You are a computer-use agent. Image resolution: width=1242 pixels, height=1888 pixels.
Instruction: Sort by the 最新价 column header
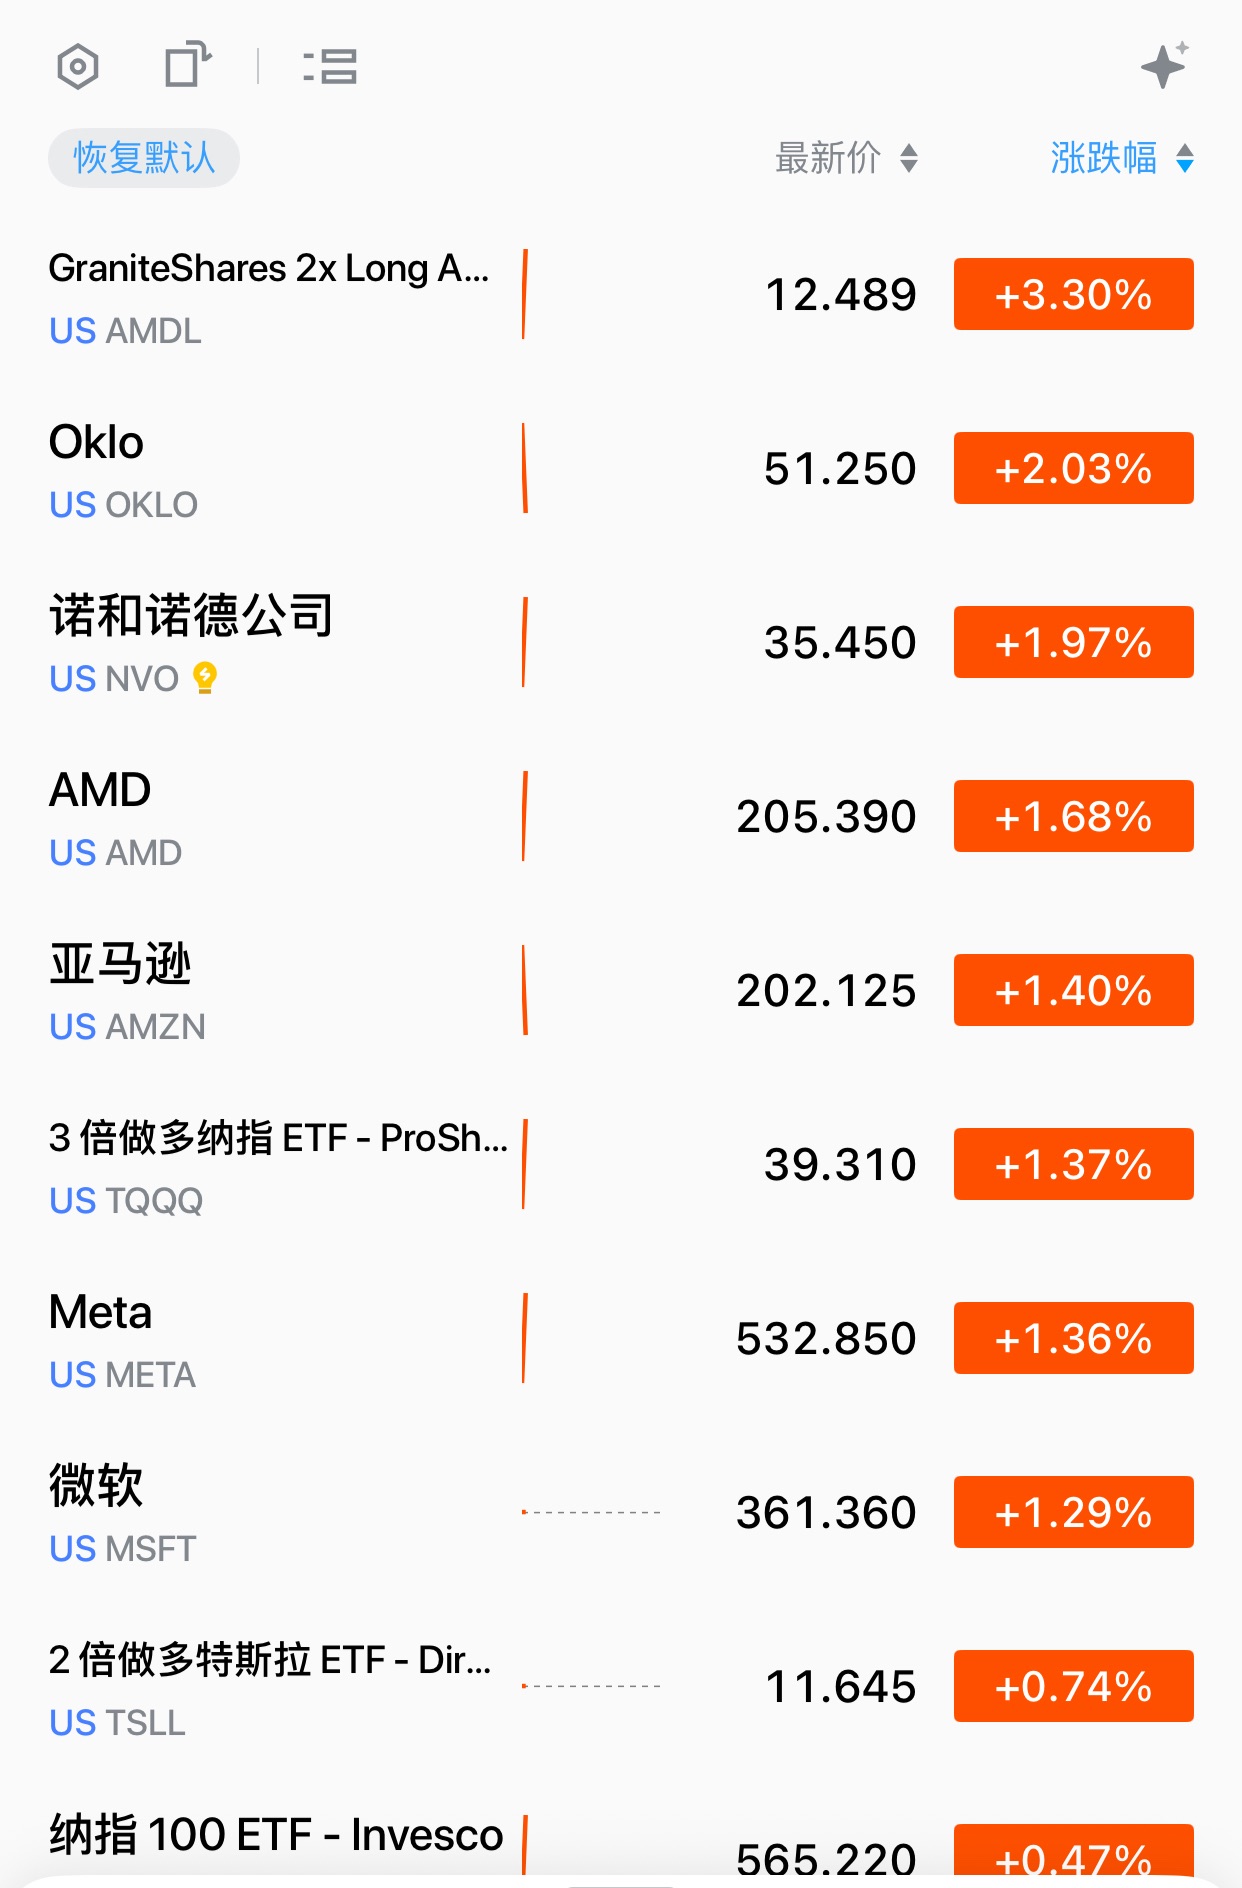828,158
